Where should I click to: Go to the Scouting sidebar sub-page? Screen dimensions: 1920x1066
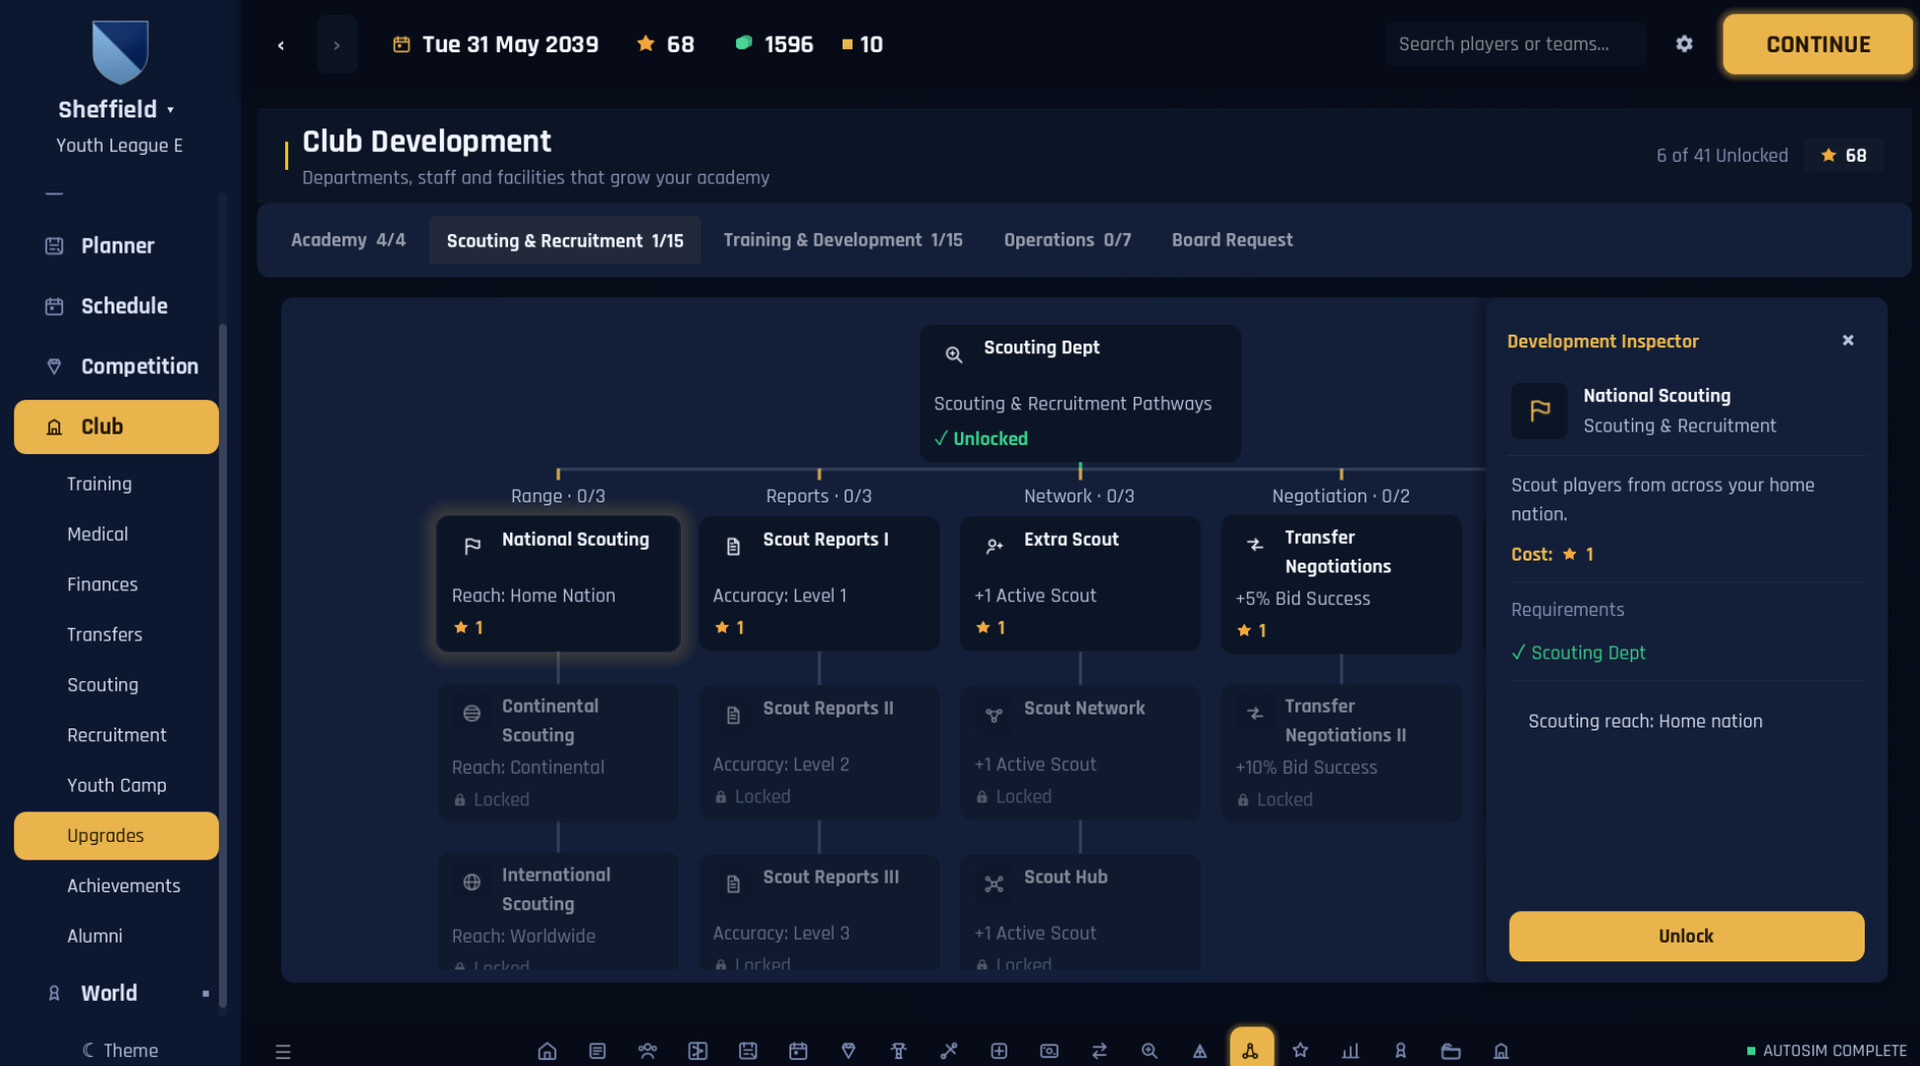coord(116,685)
